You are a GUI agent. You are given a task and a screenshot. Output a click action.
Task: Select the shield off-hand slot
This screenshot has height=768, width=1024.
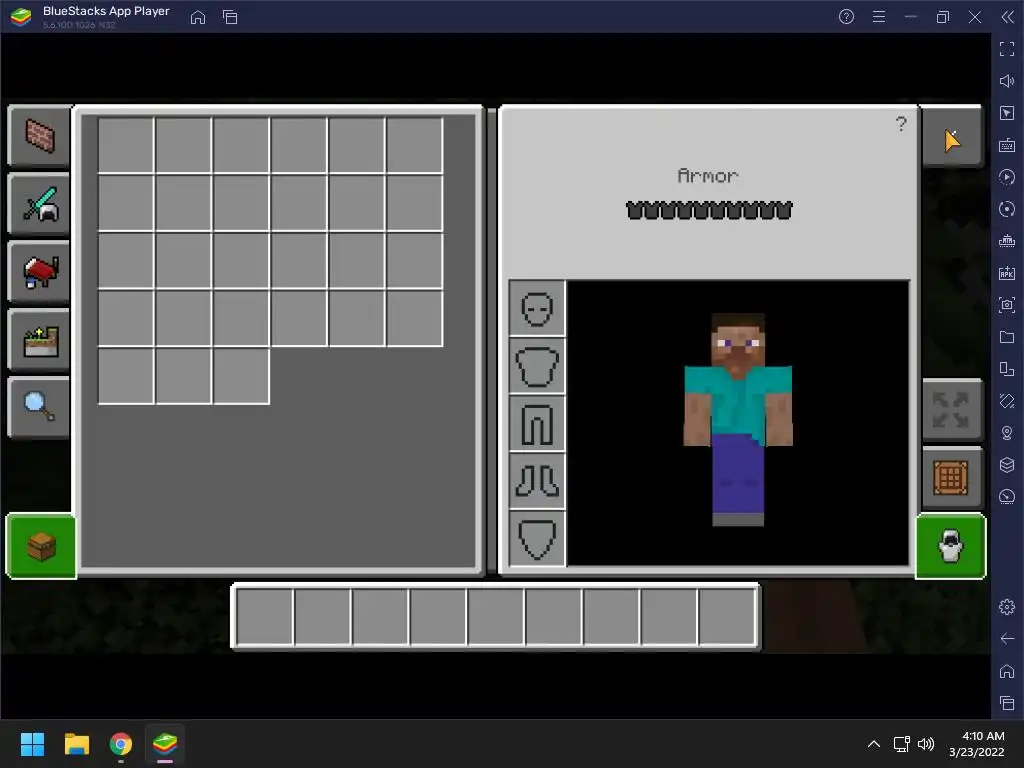pos(537,538)
